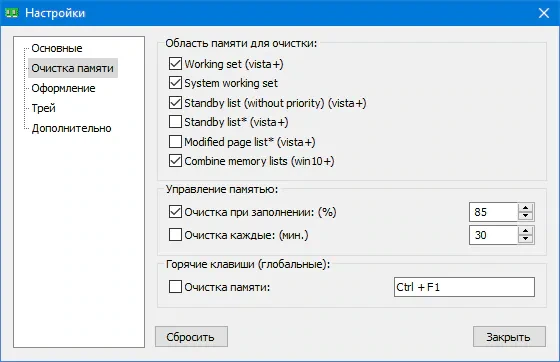This screenshot has width=560, height=362.
Task: Open the Дополнительно settings section
Action: point(71,128)
